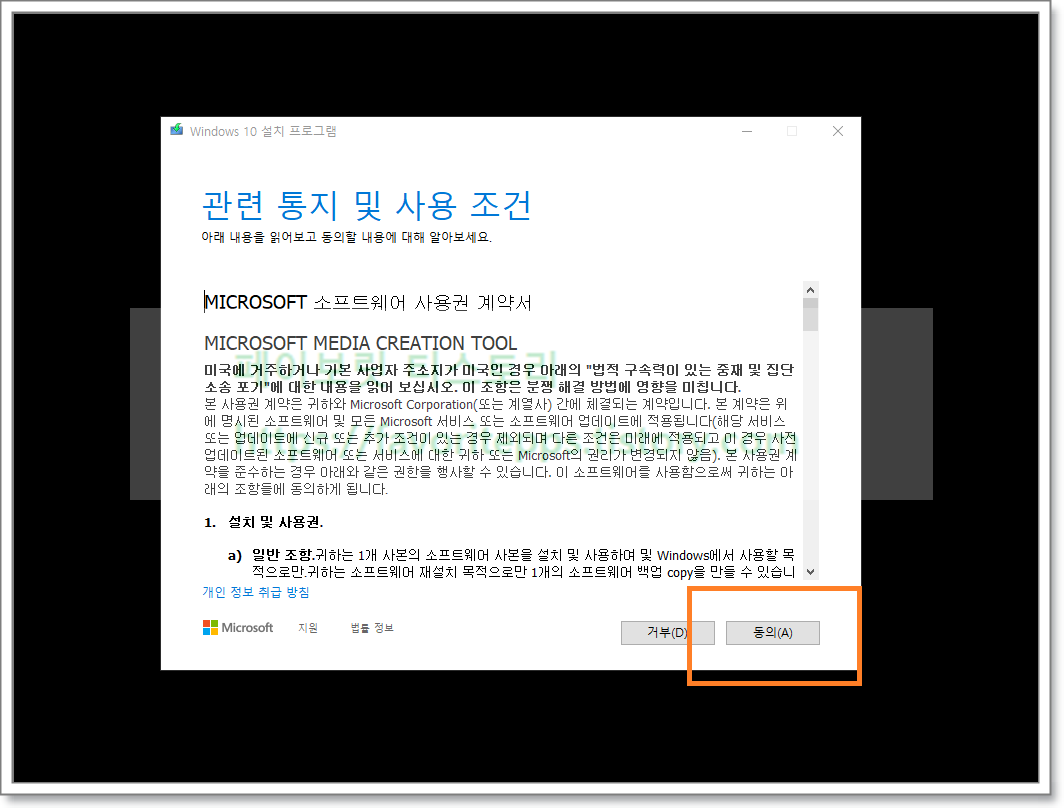Click the a) 일반 조항 clause text
The height and width of the screenshot is (808, 1064).
point(511,564)
